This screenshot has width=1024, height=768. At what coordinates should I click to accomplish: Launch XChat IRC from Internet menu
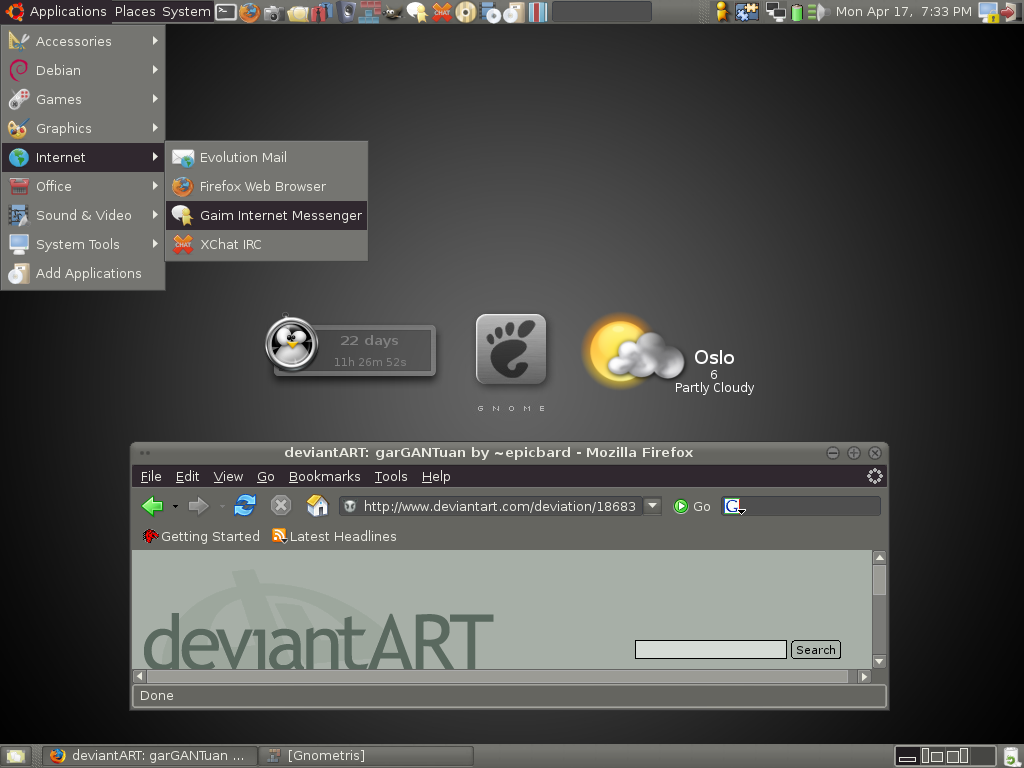point(266,244)
